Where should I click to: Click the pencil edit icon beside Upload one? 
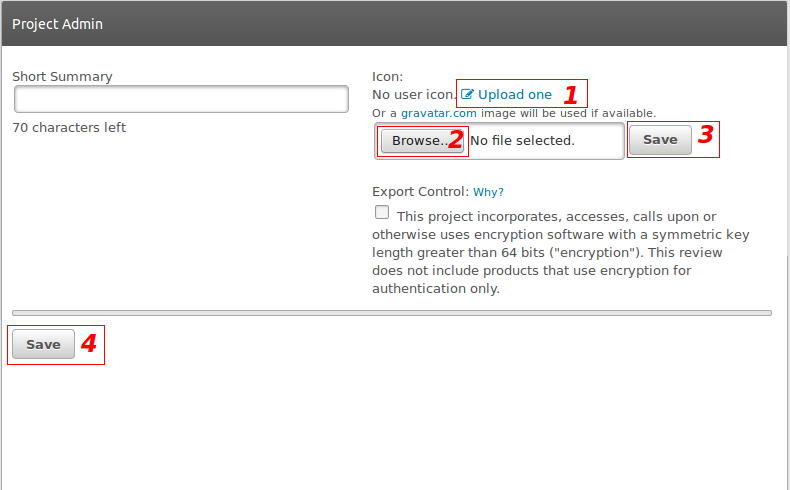[x=467, y=95]
